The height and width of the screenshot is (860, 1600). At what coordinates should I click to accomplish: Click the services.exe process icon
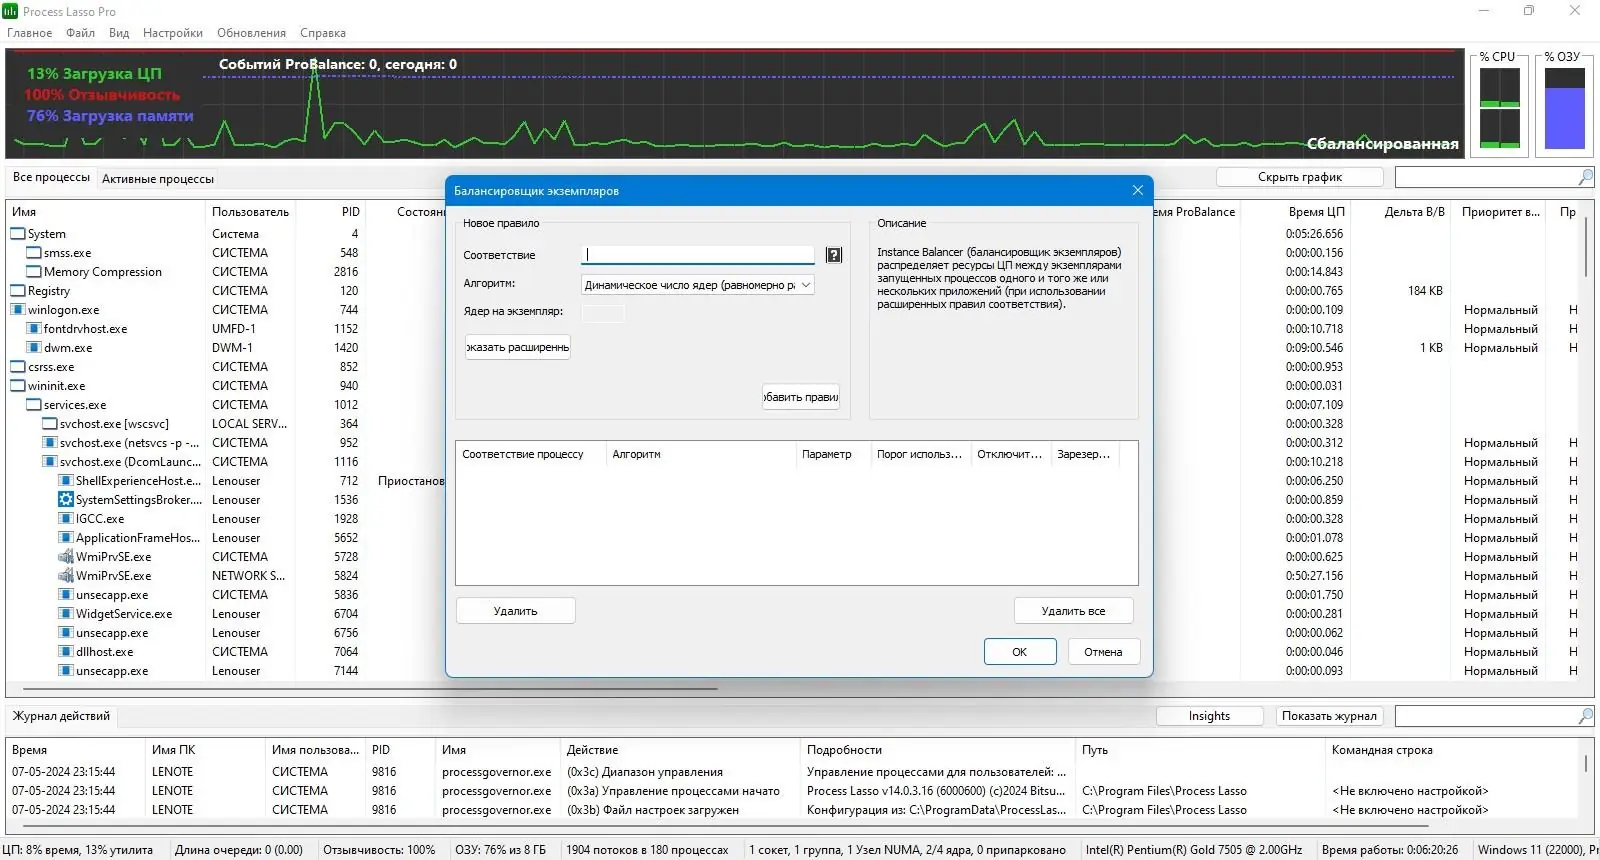34,405
